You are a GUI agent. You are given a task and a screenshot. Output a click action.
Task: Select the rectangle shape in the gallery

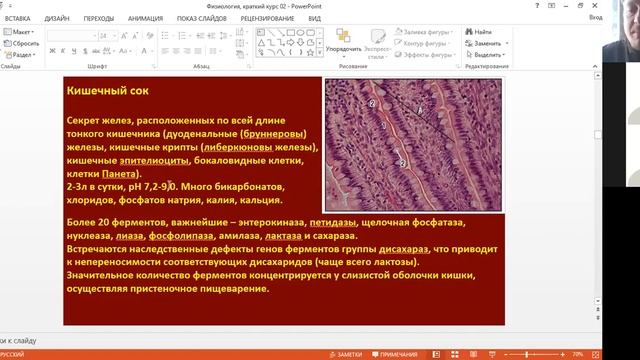coord(291,32)
